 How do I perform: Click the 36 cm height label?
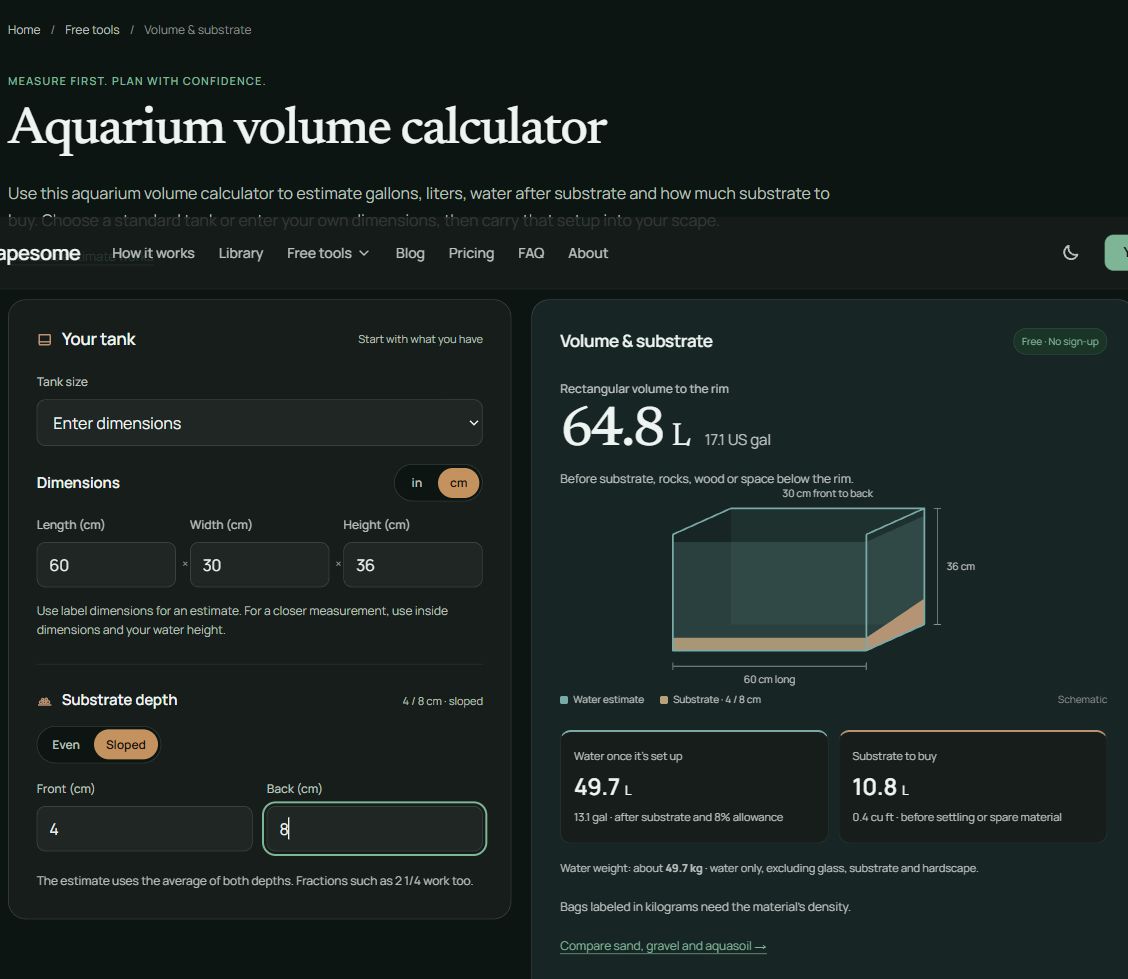[960, 567]
